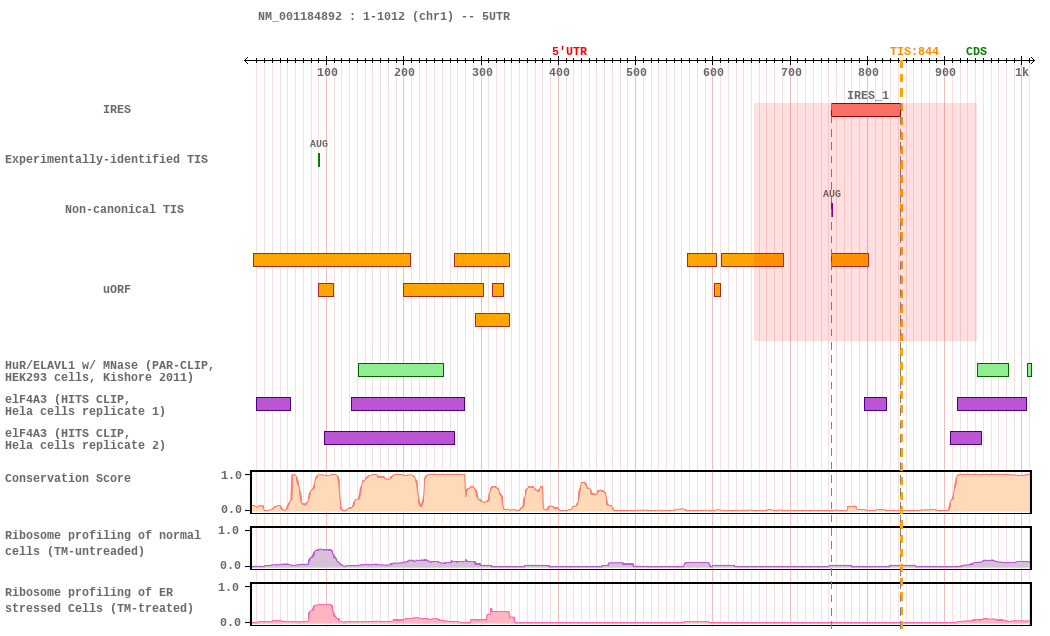Click the red 5'UTR region label
This screenshot has height=636, width=1050.
pyautogui.click(x=569, y=52)
